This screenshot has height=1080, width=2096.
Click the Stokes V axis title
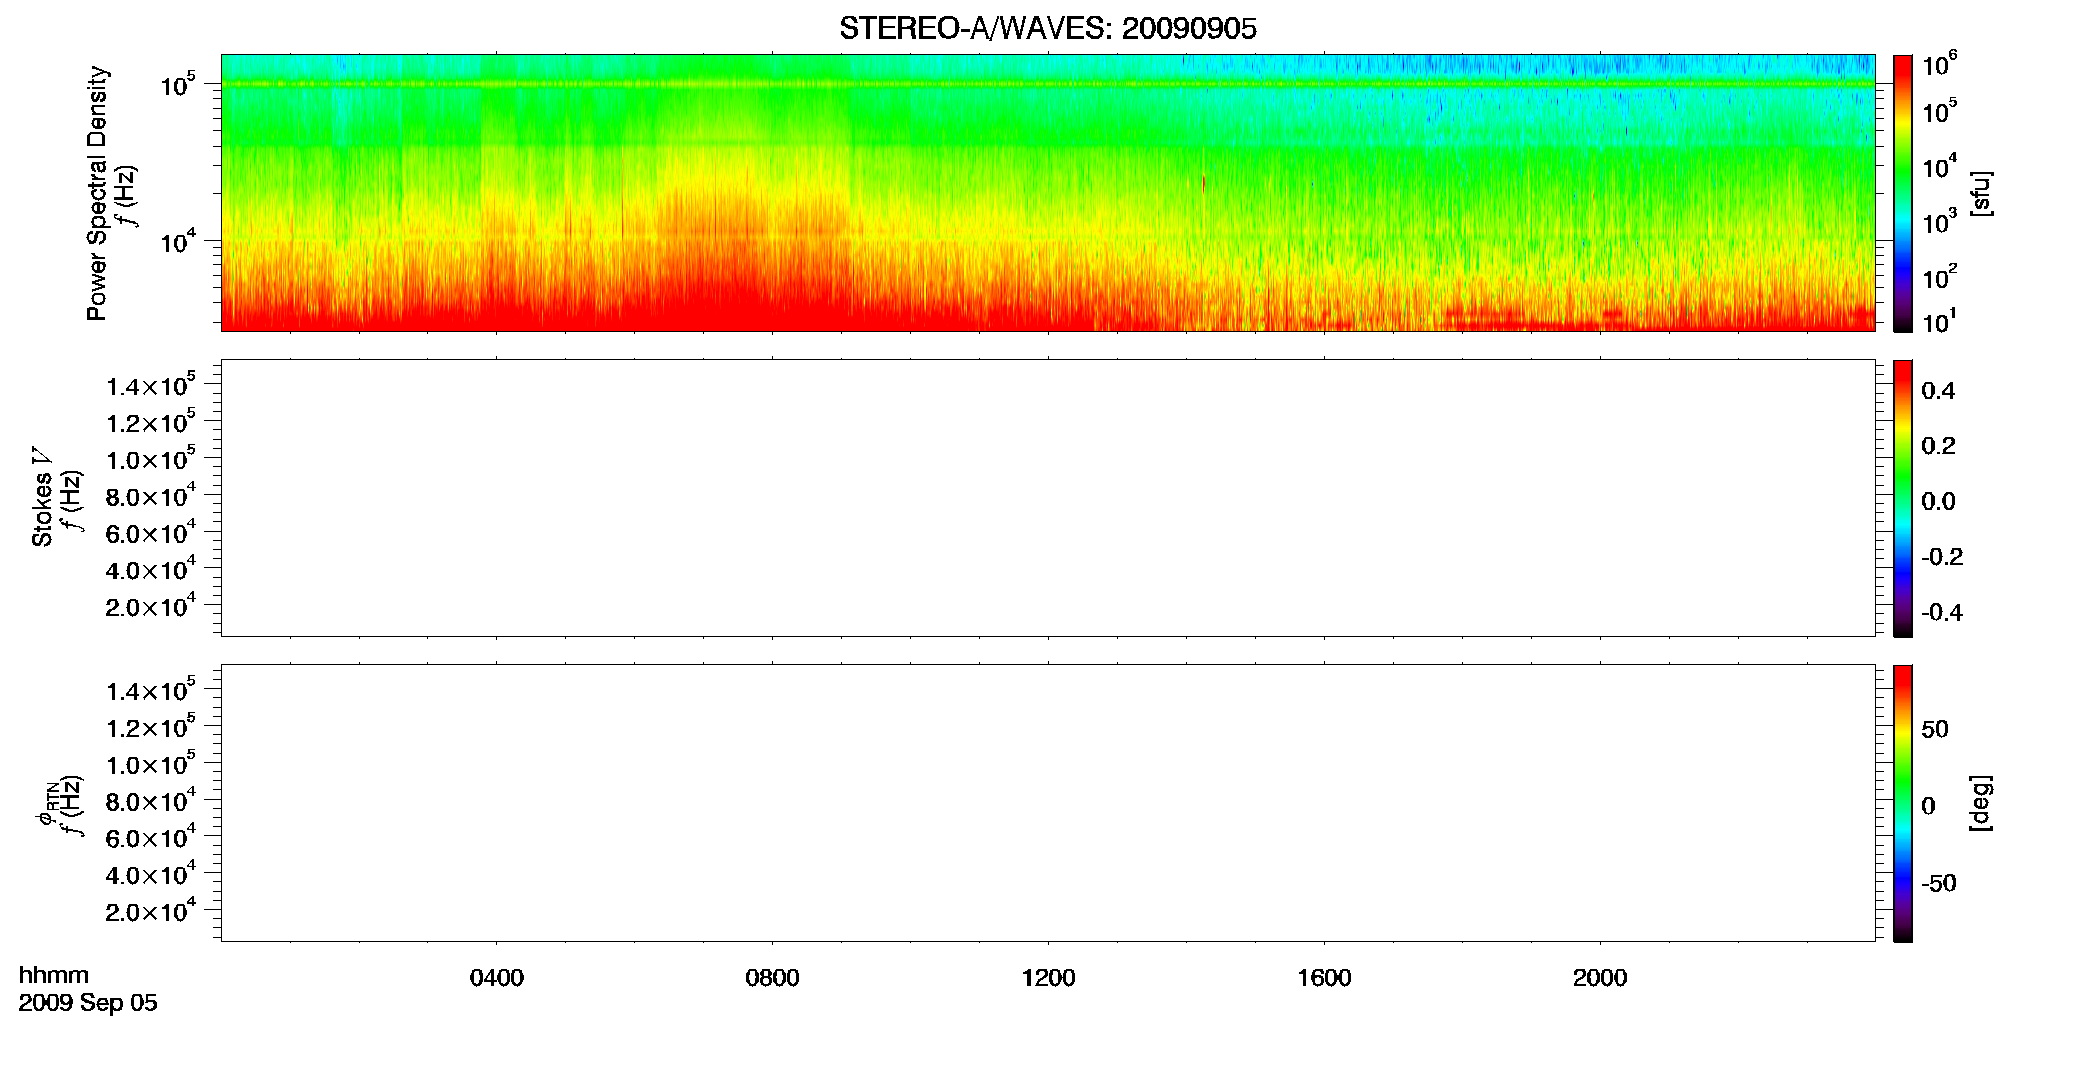click(x=42, y=498)
